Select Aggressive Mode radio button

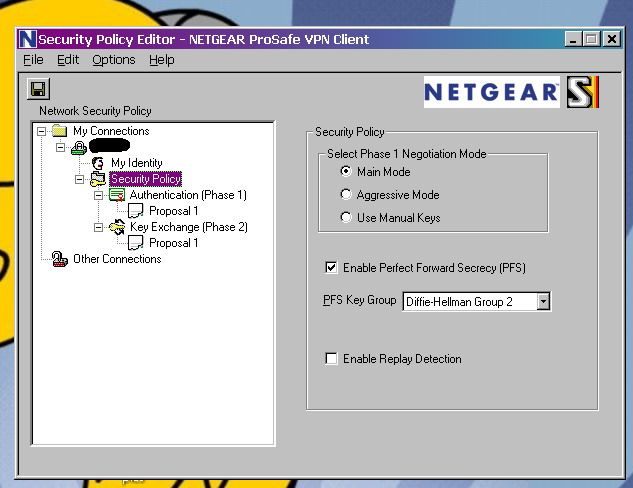[346, 194]
